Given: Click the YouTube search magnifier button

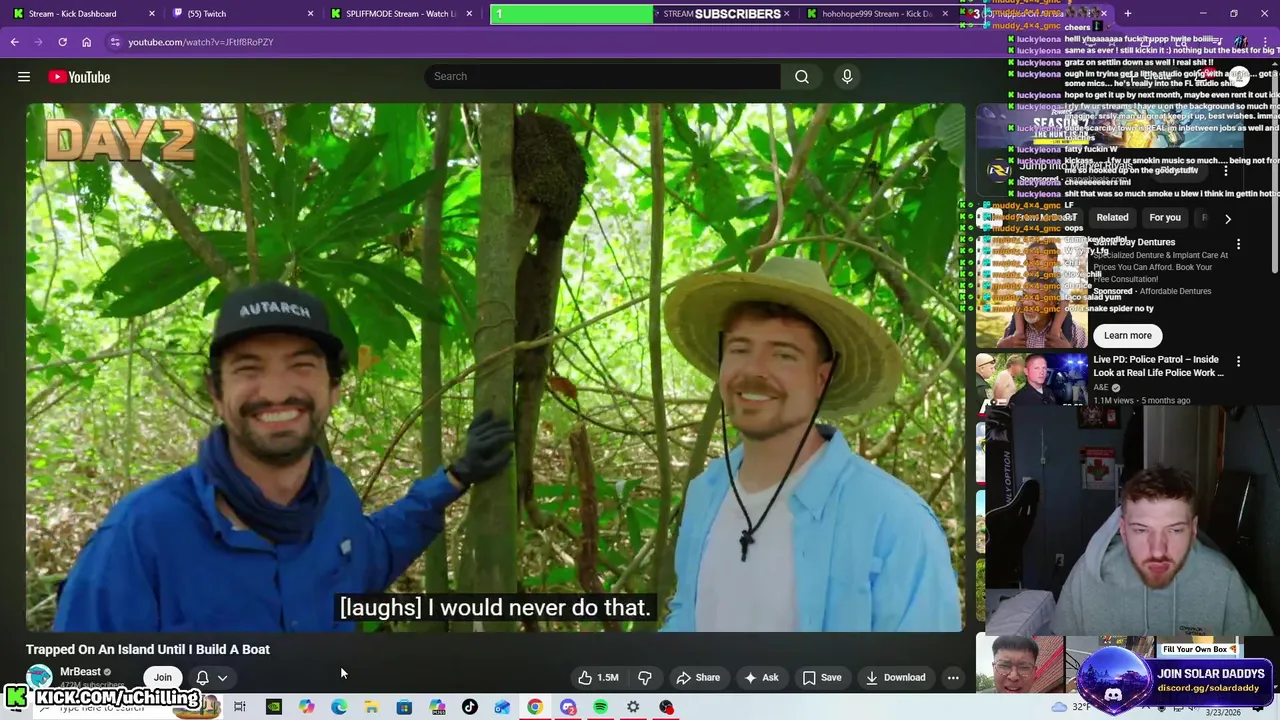Looking at the screenshot, I should point(802,76).
